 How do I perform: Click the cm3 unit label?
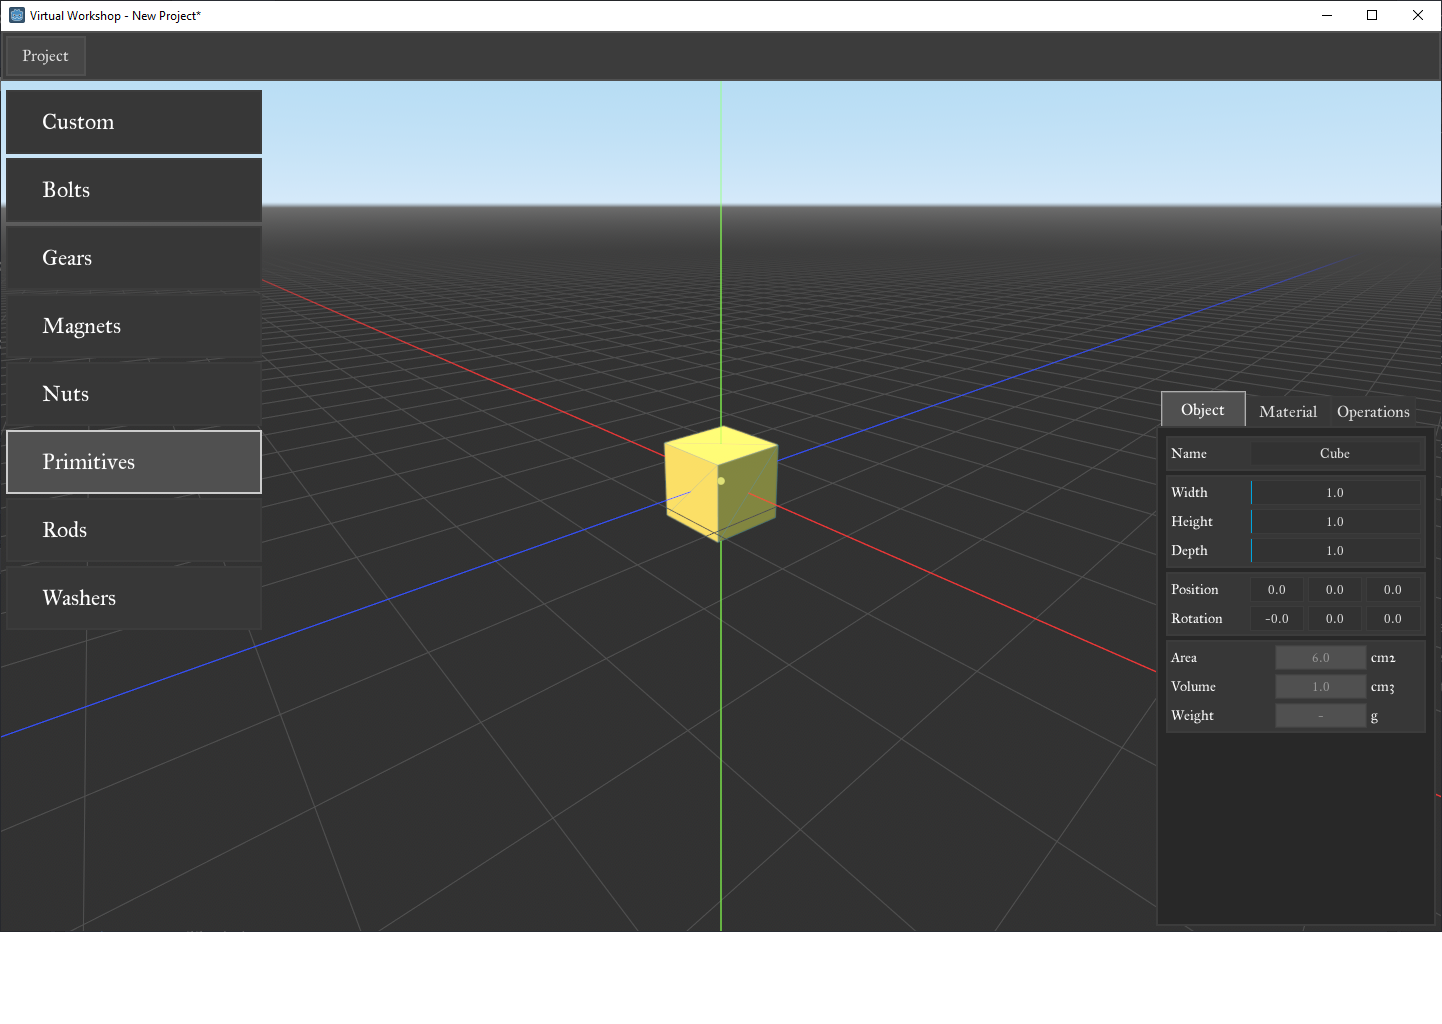1382,687
